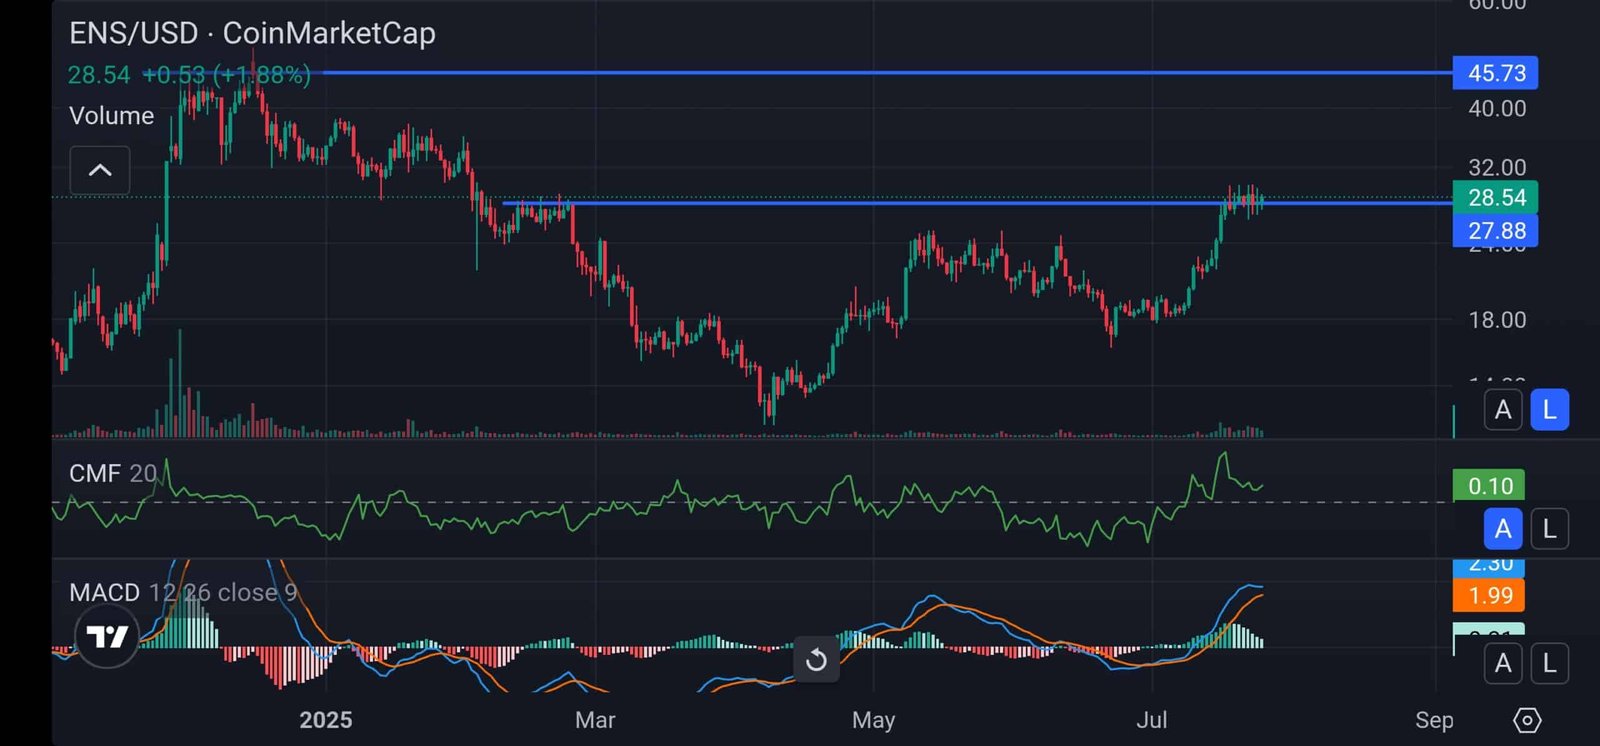Image resolution: width=1600 pixels, height=746 pixels.
Task: Toggle log scale L in the main price pane
Action: (1549, 410)
